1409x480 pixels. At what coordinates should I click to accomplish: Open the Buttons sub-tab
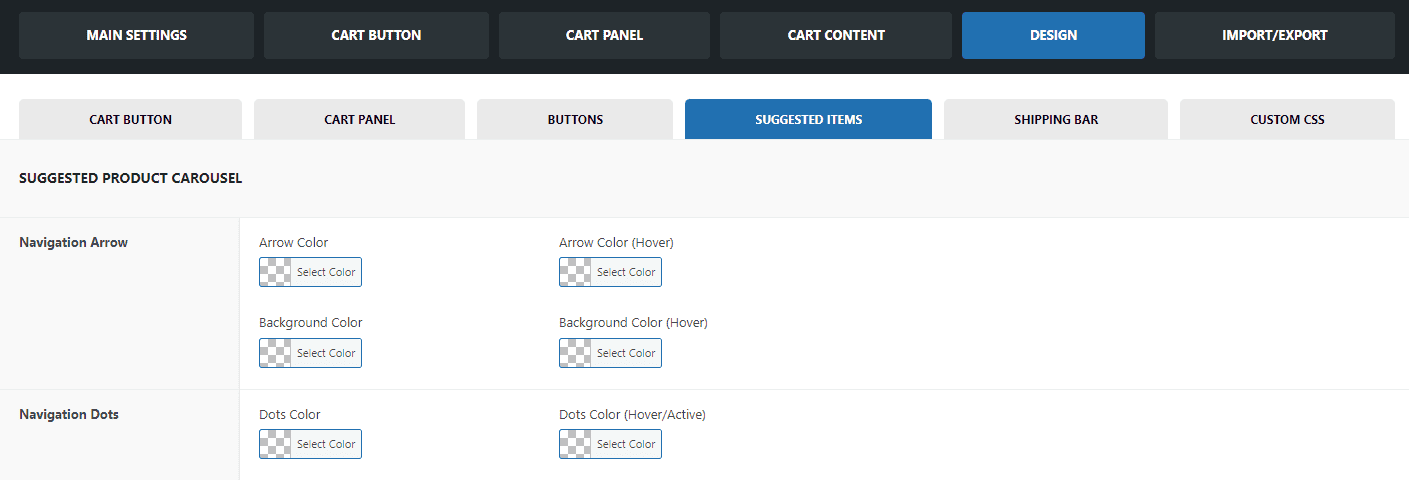(575, 119)
